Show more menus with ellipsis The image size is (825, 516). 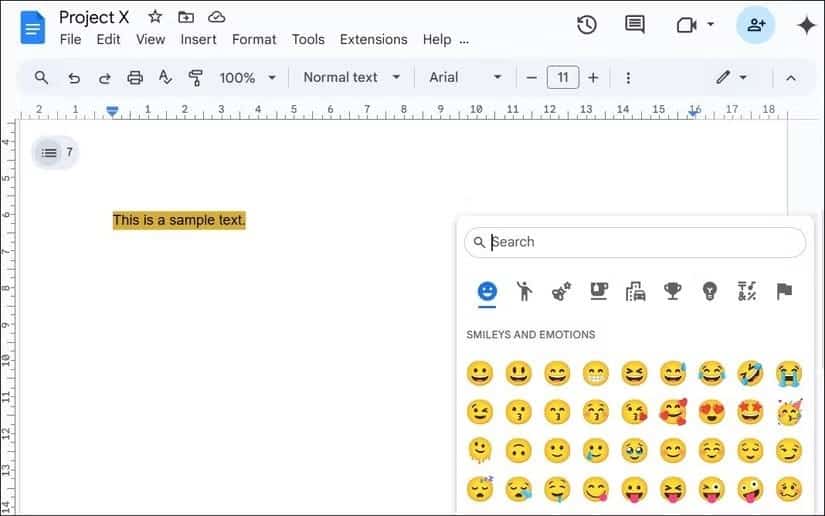[464, 41]
